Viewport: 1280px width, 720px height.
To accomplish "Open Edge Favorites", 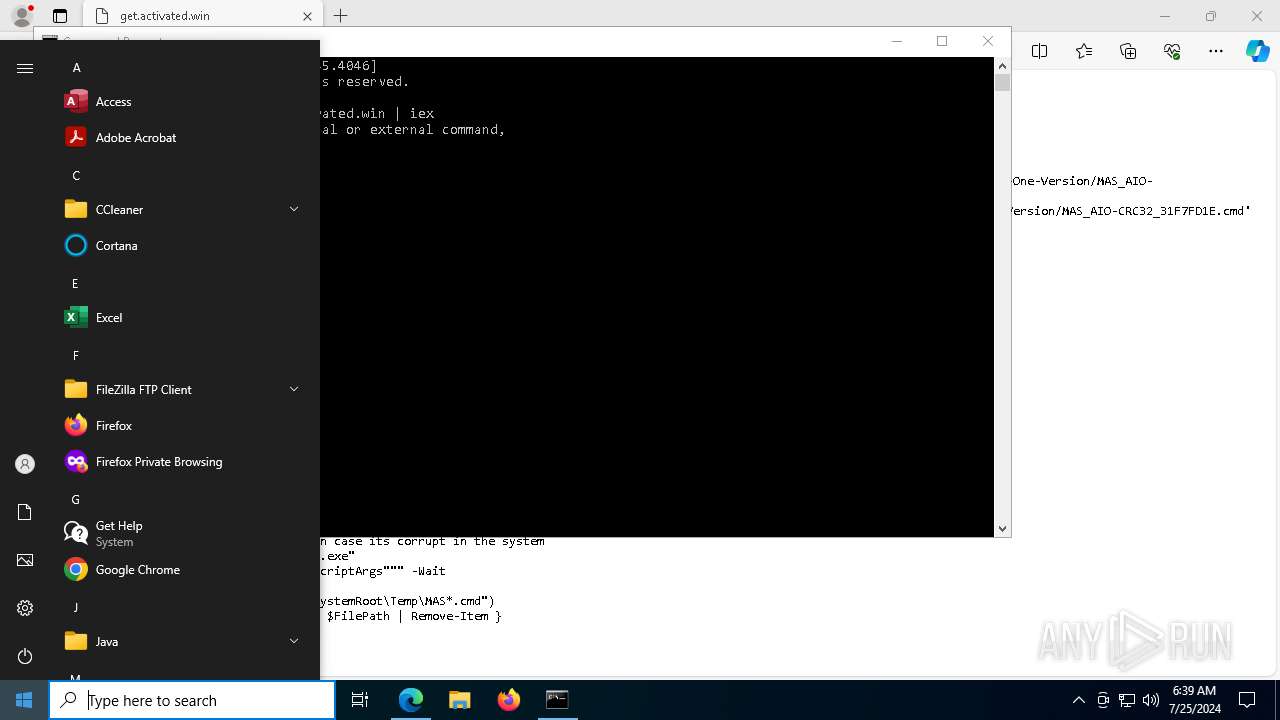I will tap(1084, 52).
